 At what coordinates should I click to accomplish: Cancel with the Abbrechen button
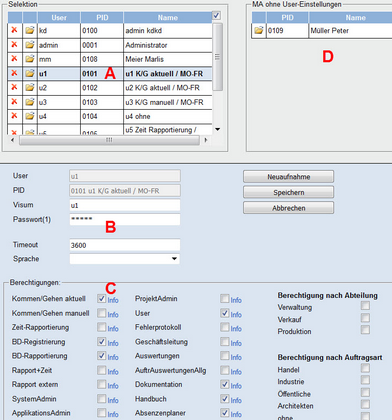point(288,208)
